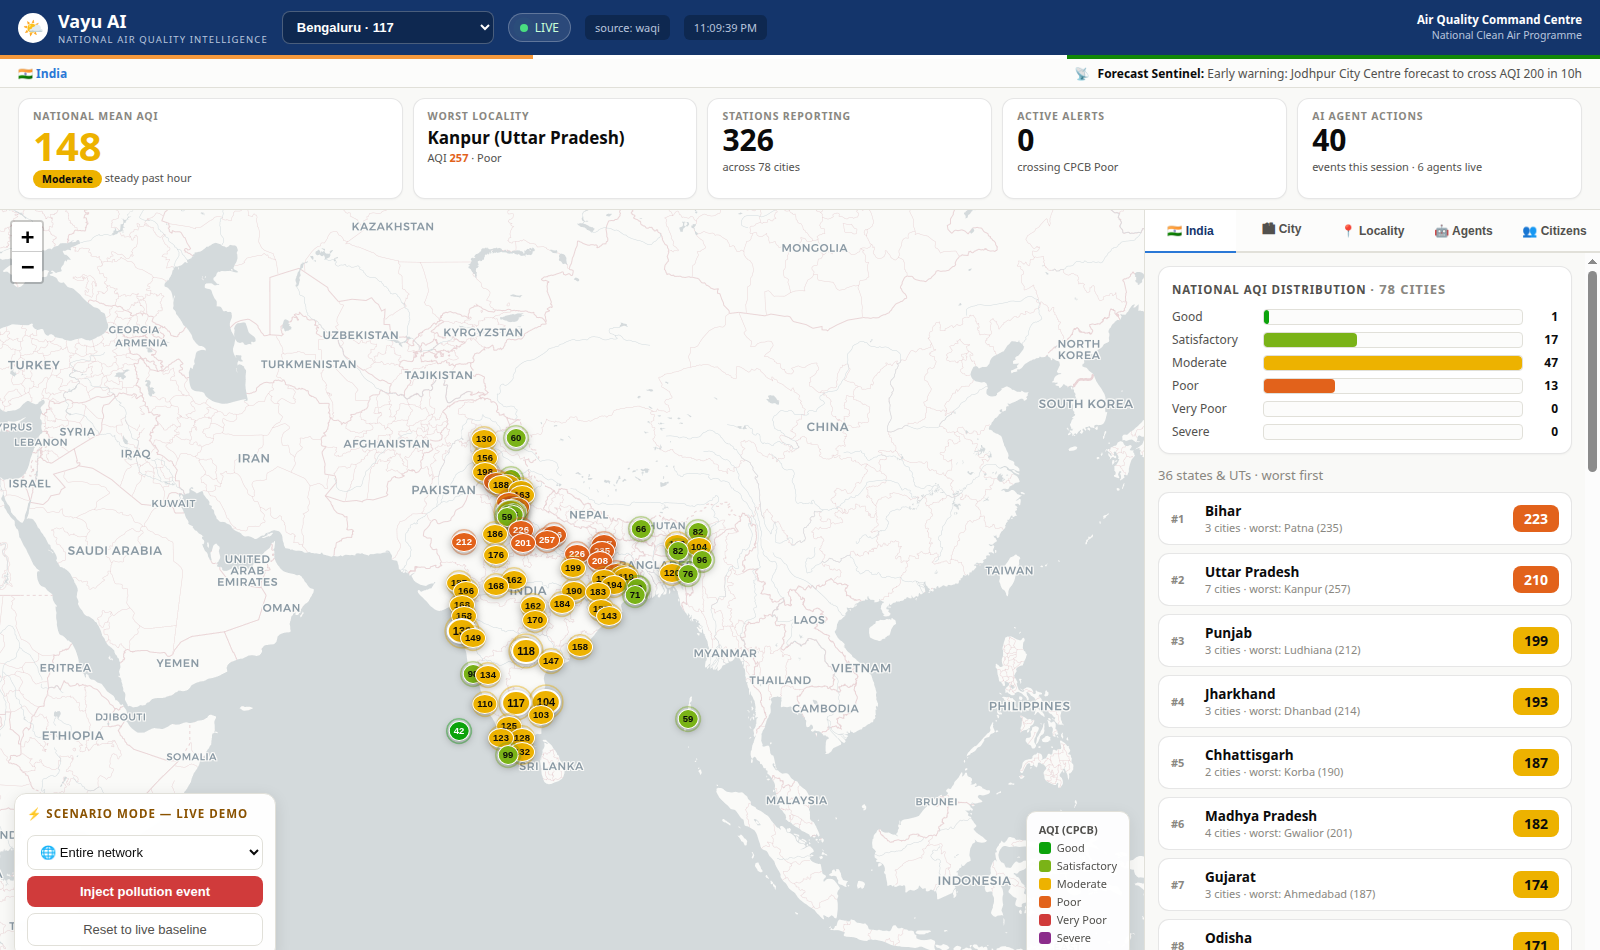Viewport: 1600px width, 950px height.
Task: Click the Forecast Sentinel satellite icon
Action: pyautogui.click(x=1081, y=74)
